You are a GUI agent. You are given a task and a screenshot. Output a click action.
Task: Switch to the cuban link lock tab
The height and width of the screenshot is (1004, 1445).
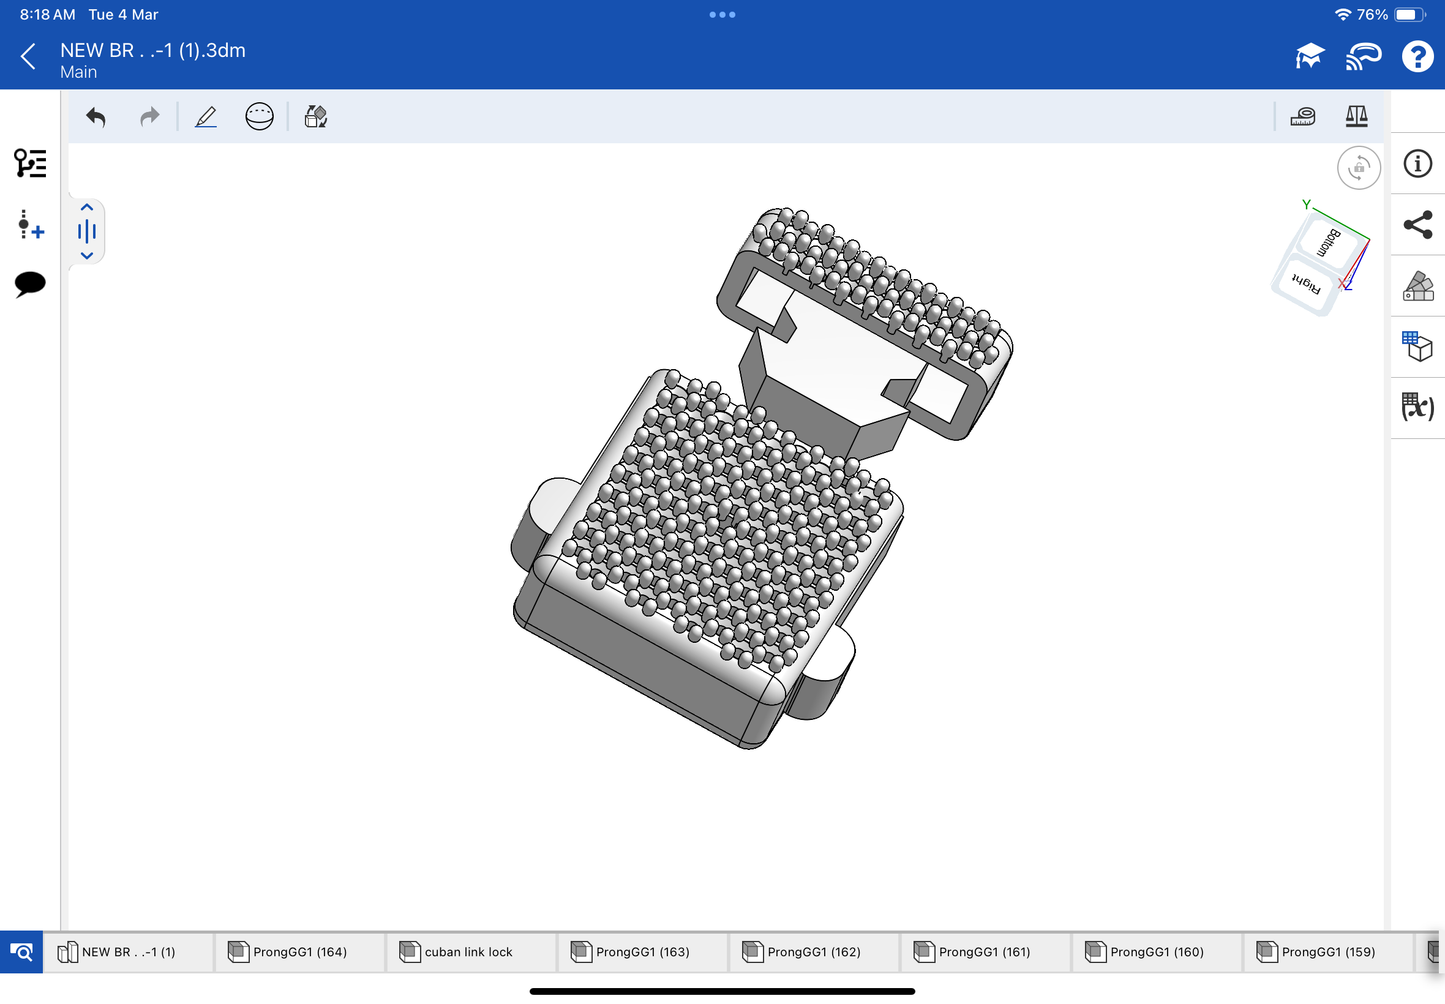pyautogui.click(x=468, y=952)
